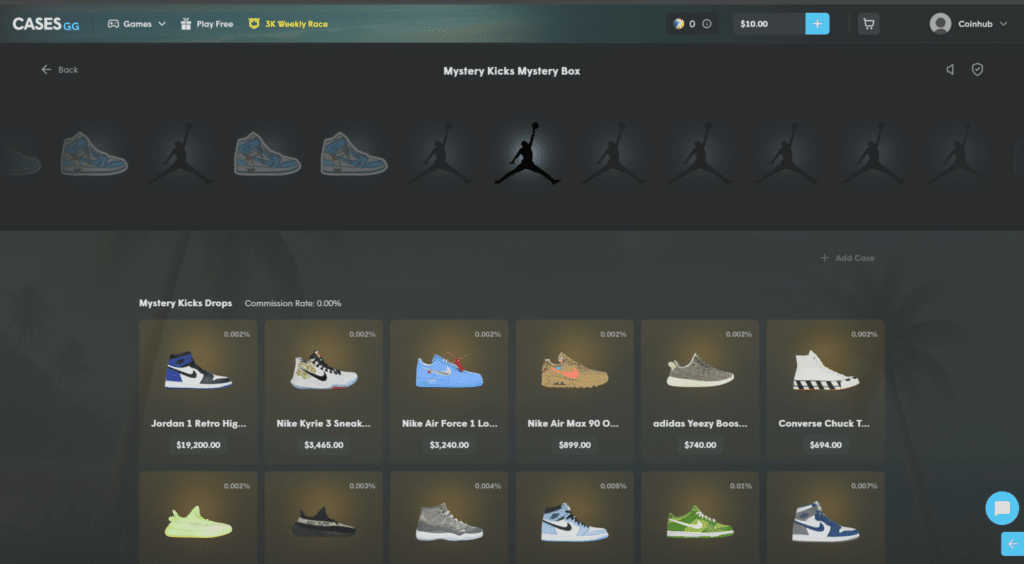This screenshot has width=1024, height=564.
Task: Click the Coinhub profile avatar
Action: [x=940, y=24]
